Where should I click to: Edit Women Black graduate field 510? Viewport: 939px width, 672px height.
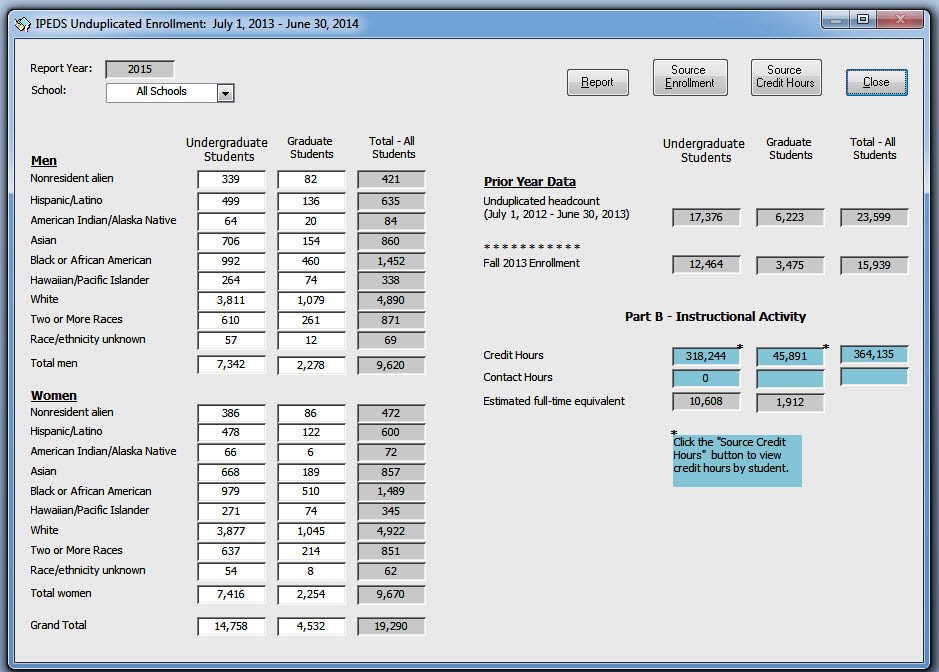[311, 492]
